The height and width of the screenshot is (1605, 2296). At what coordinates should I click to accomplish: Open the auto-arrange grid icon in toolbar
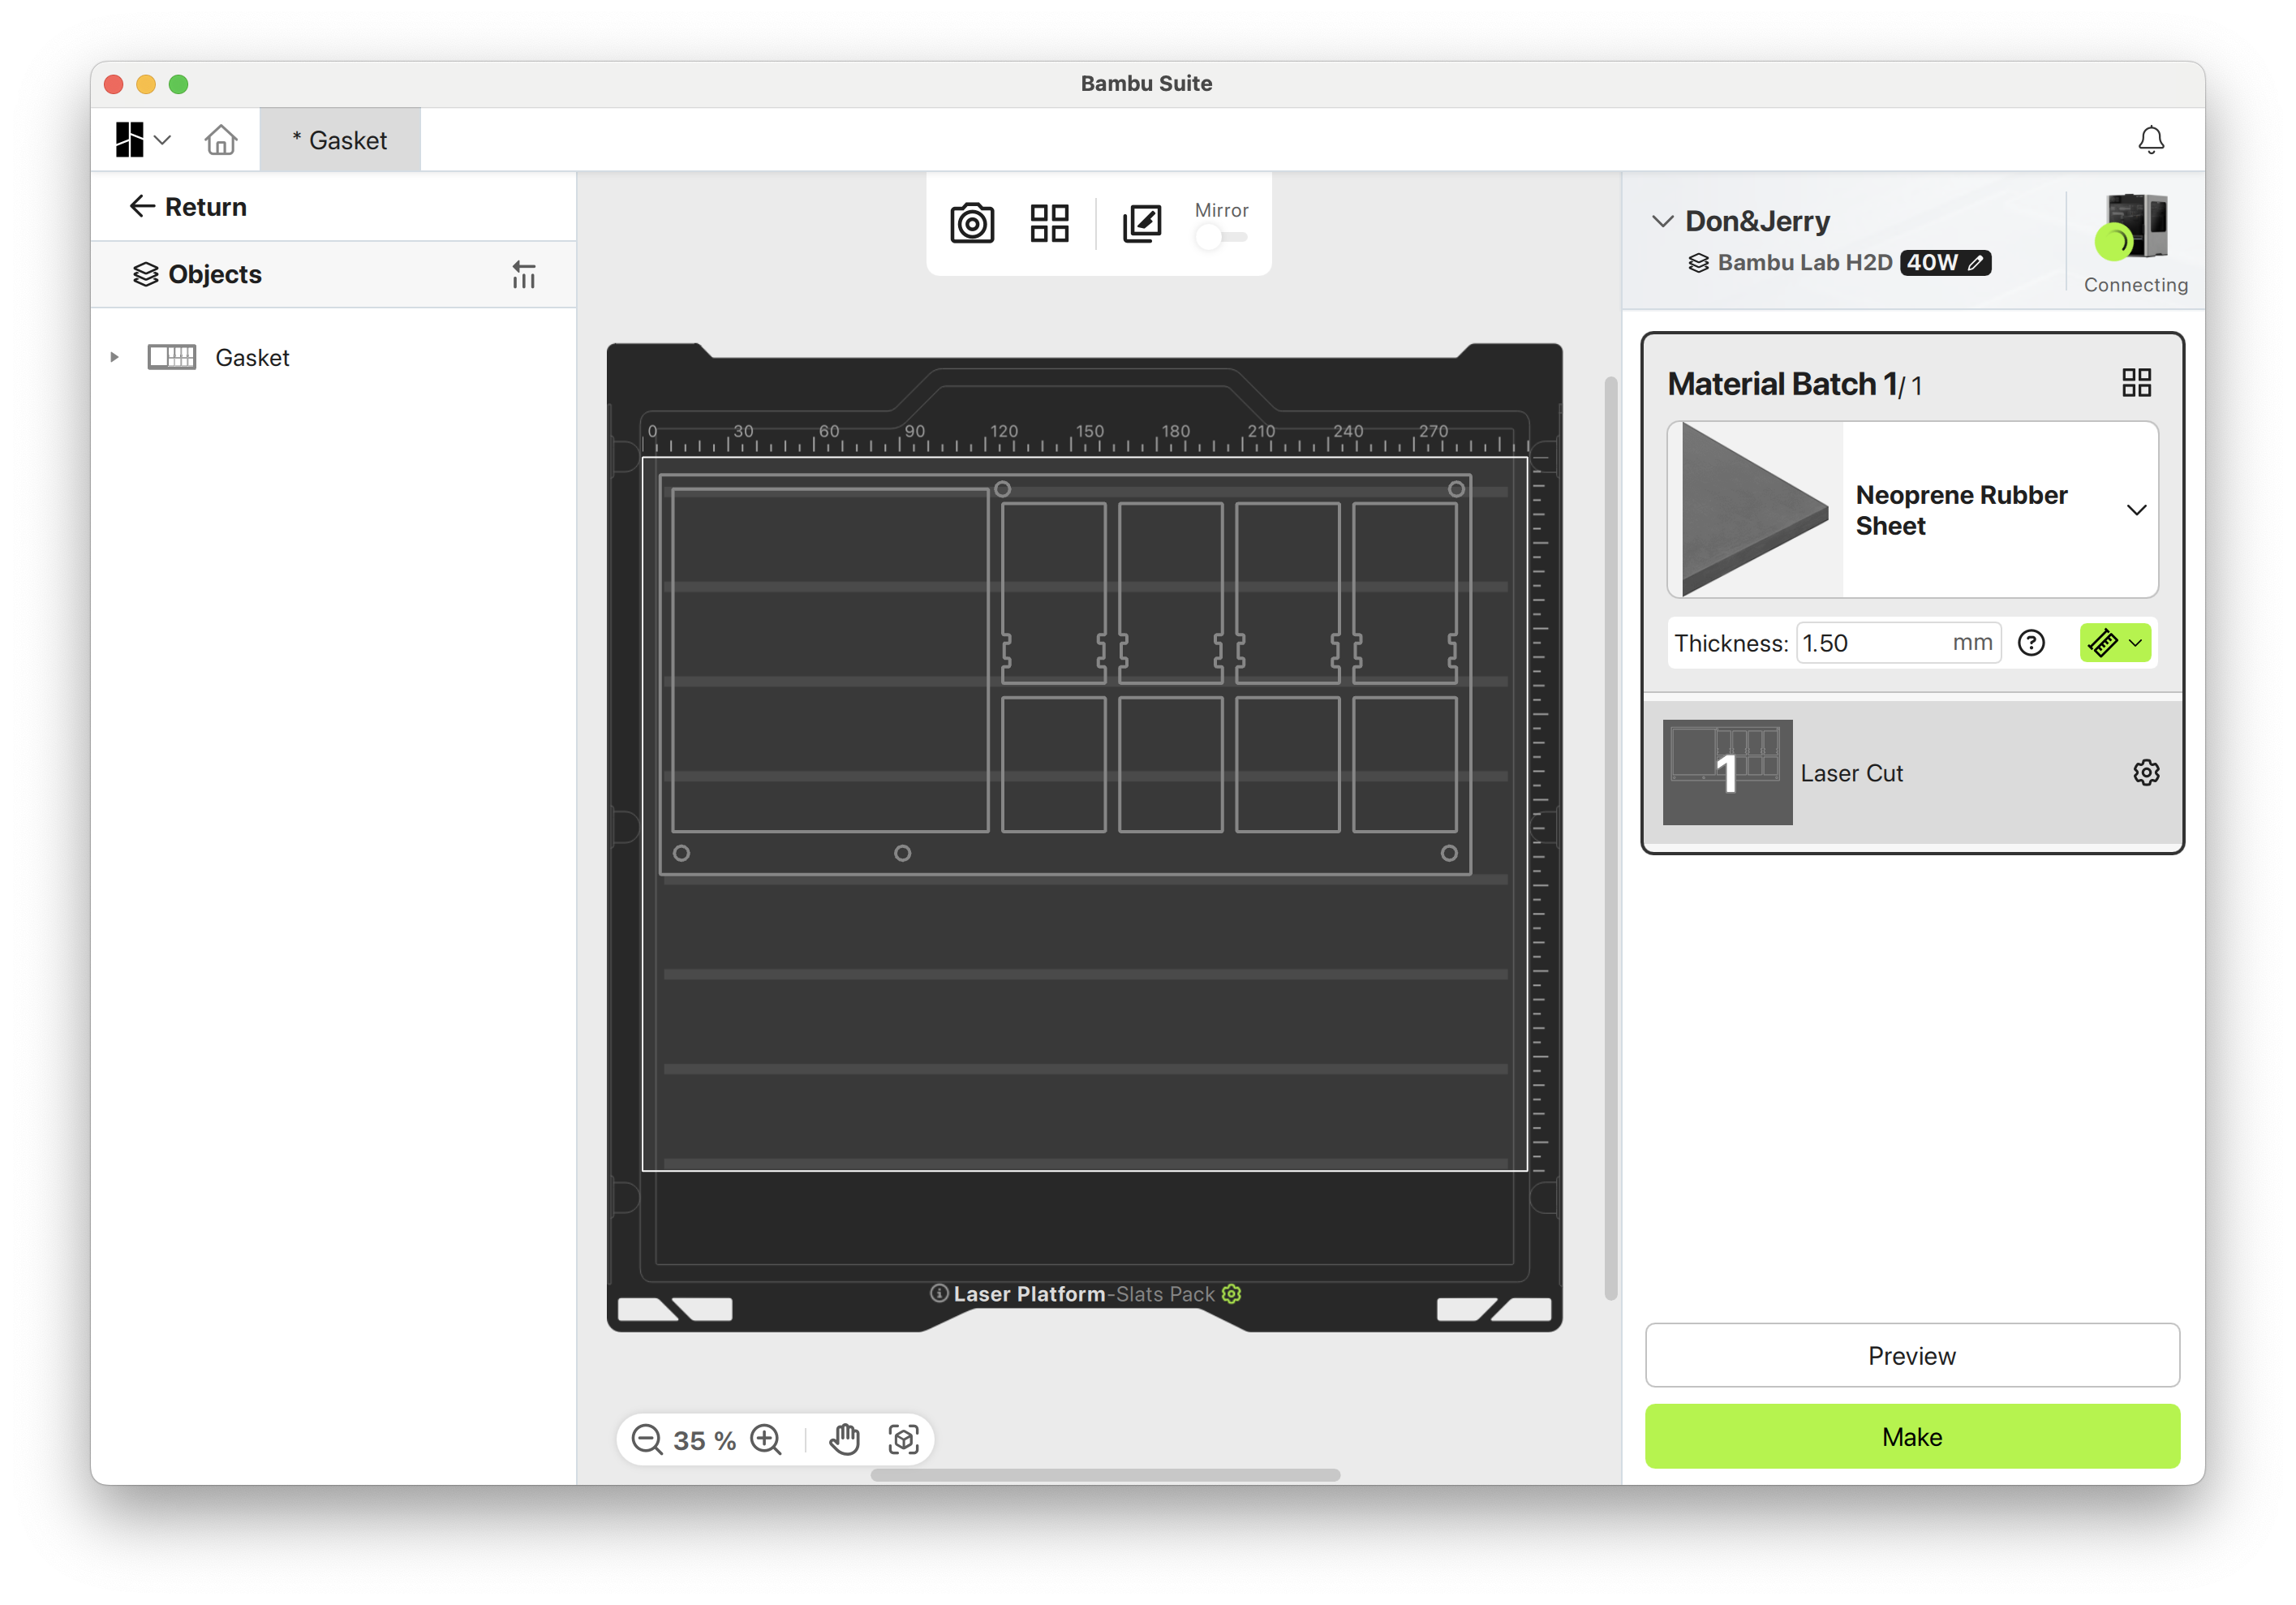point(1049,223)
